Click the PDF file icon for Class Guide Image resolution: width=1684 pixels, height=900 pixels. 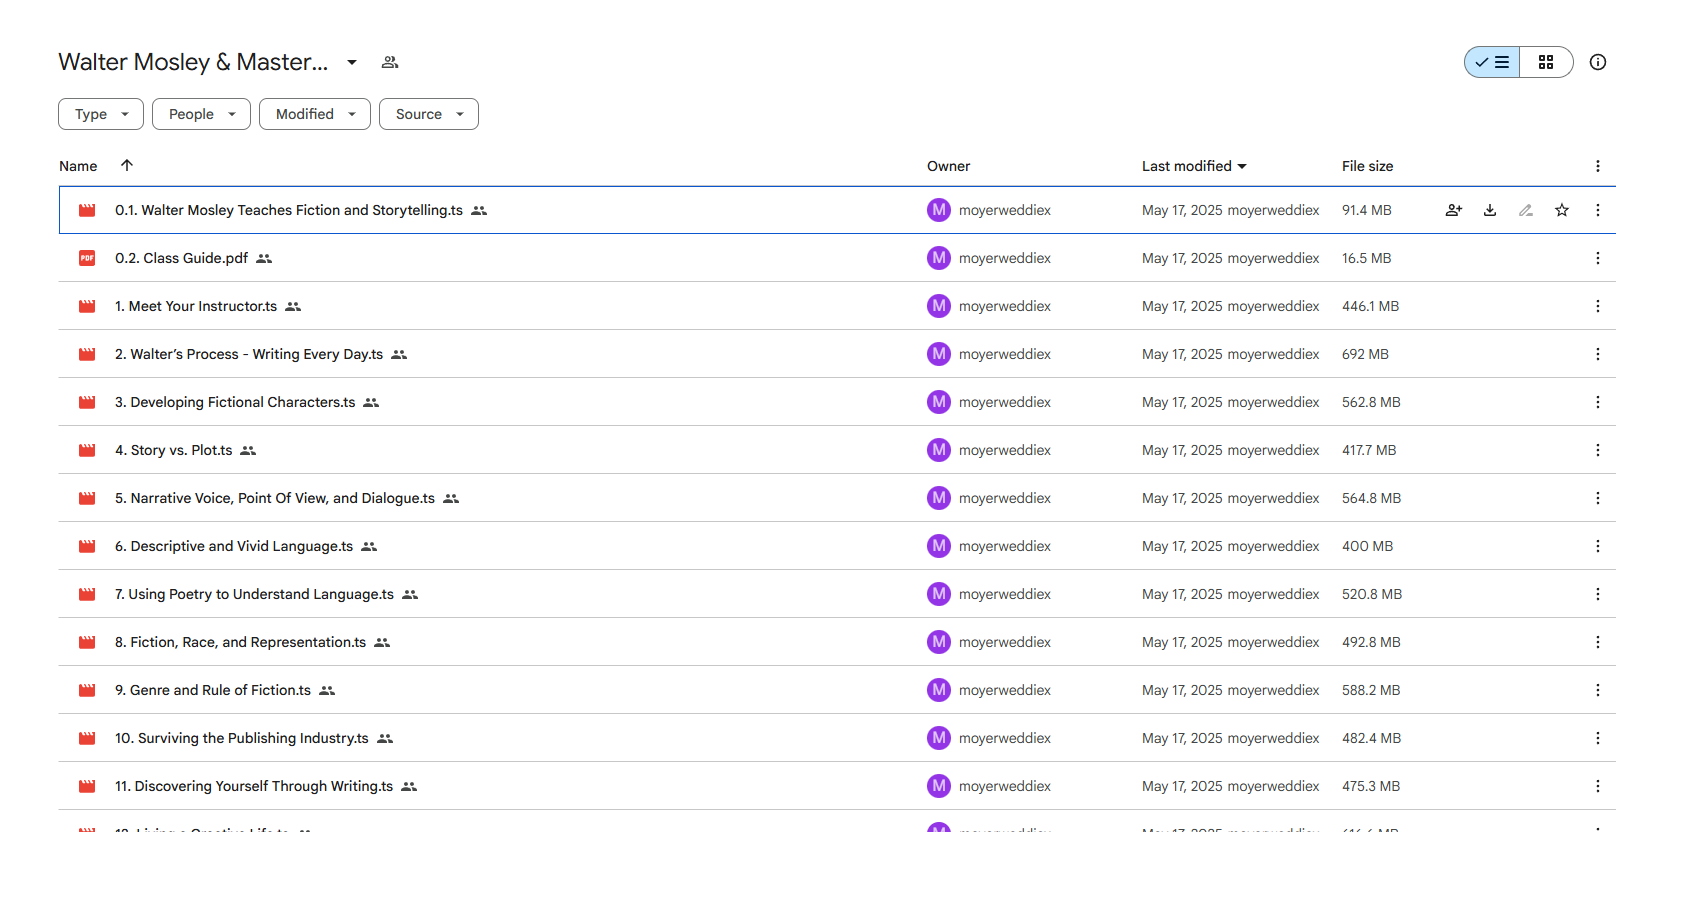click(87, 258)
